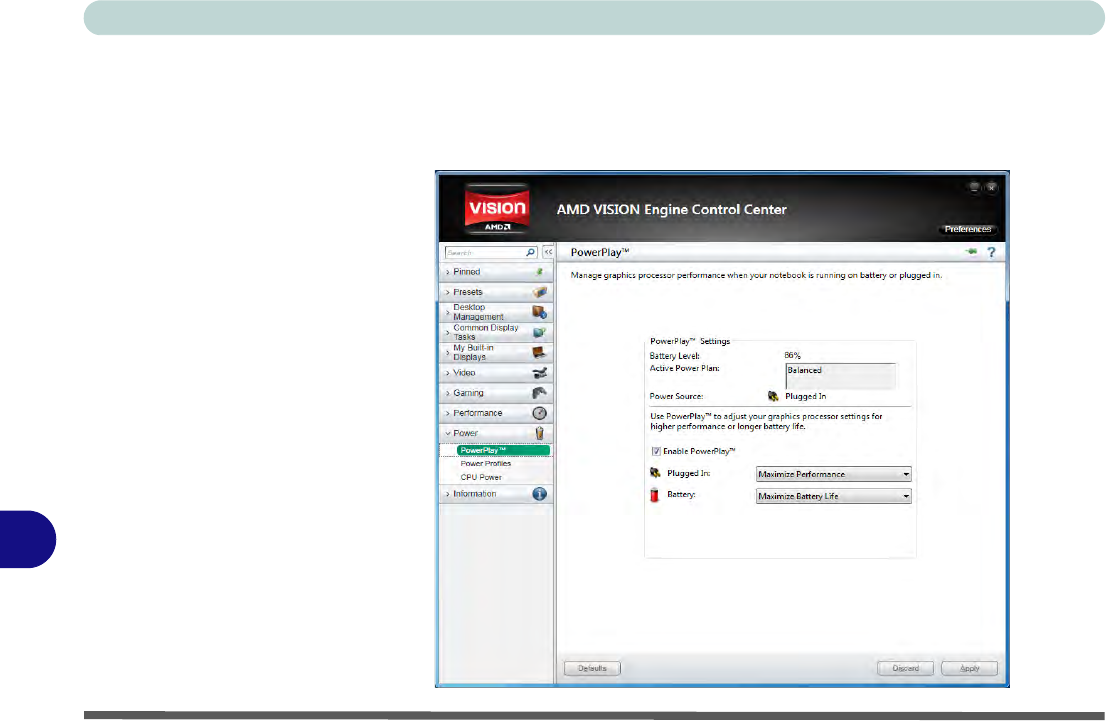Open the Preferences menu
This screenshot has height=721, width=1106.
click(968, 229)
